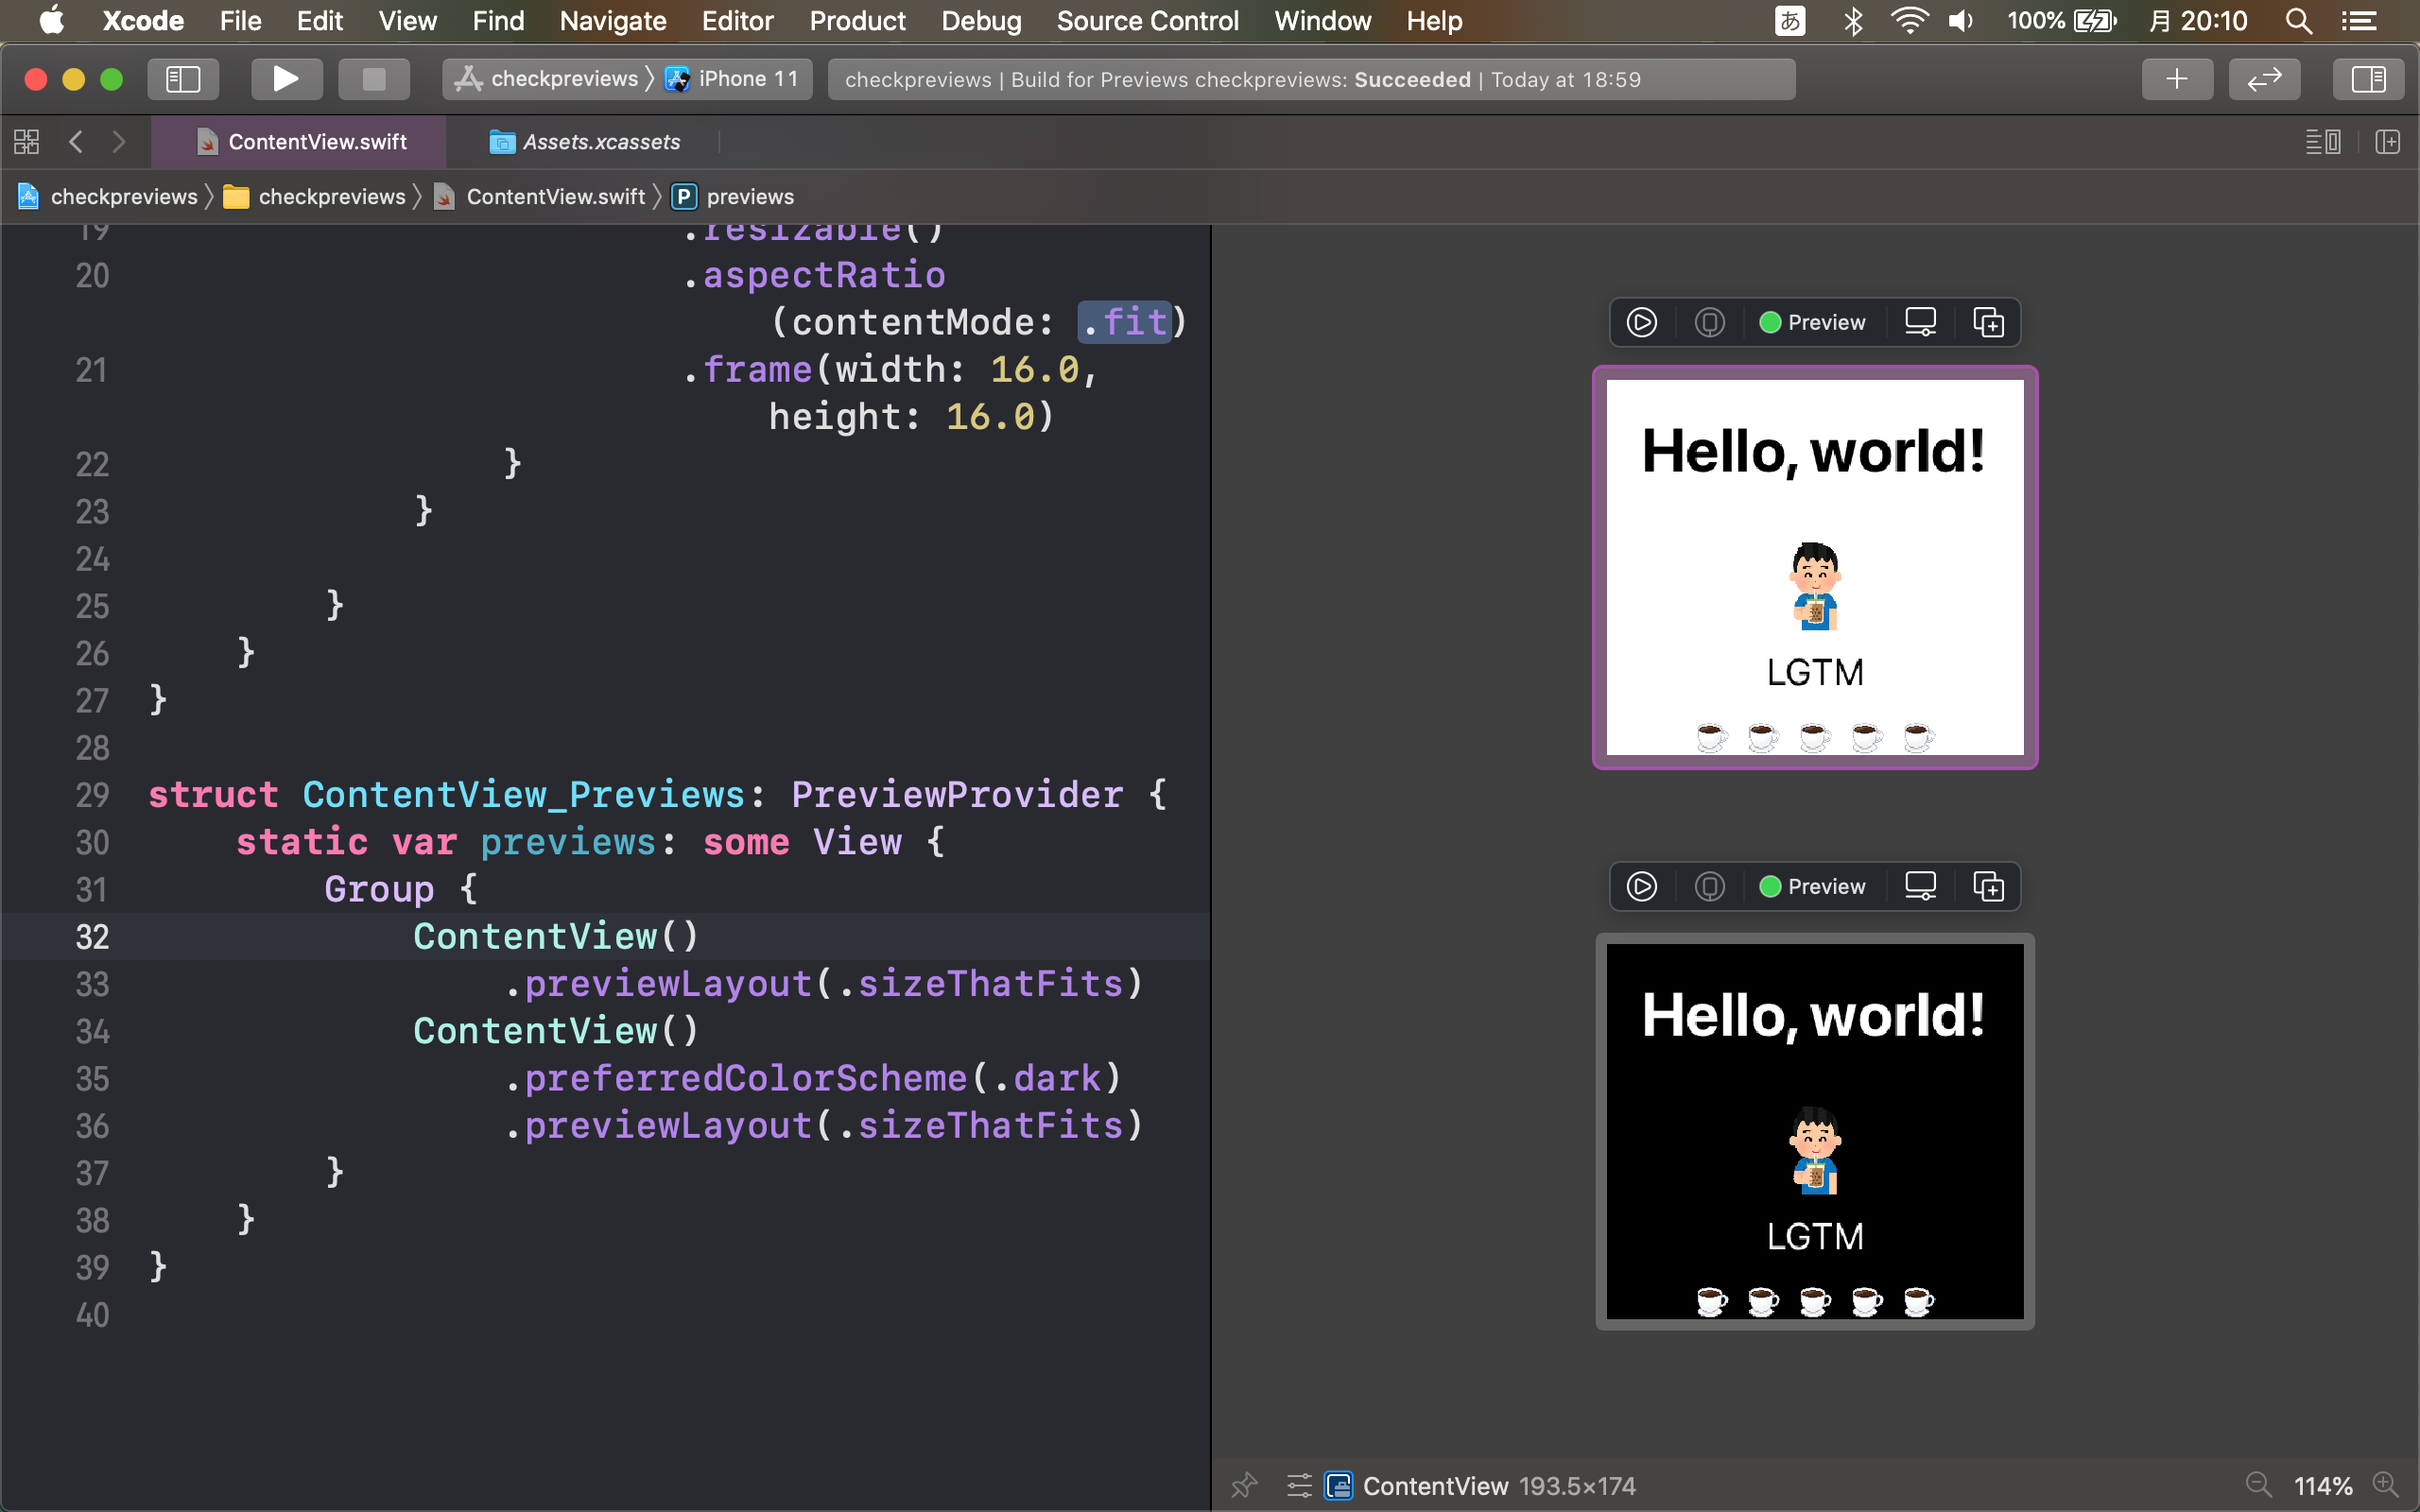This screenshot has height=1512, width=2420.
Task: Zoom in the preview canvas
Action: 2387,1485
